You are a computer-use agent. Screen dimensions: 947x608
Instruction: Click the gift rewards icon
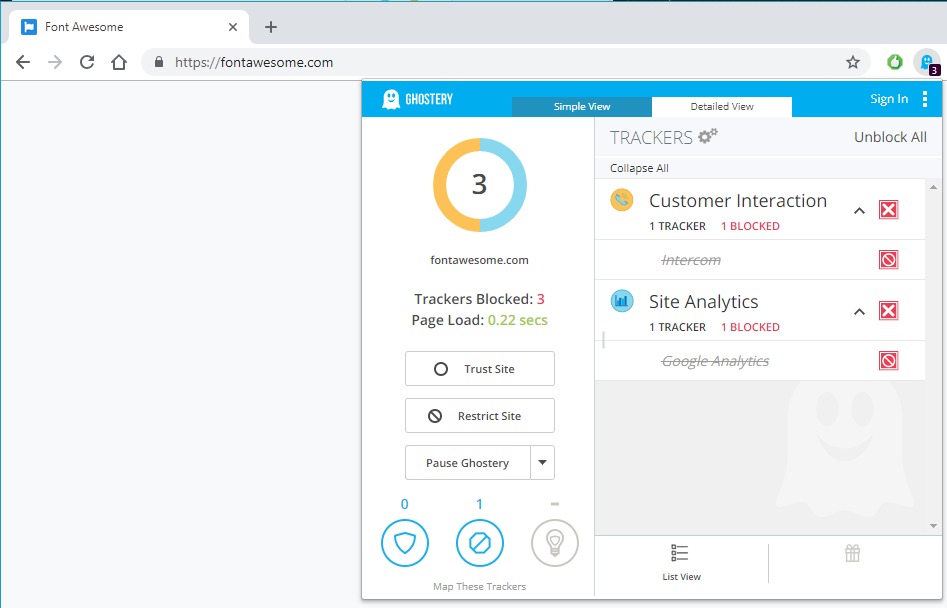tap(852, 553)
